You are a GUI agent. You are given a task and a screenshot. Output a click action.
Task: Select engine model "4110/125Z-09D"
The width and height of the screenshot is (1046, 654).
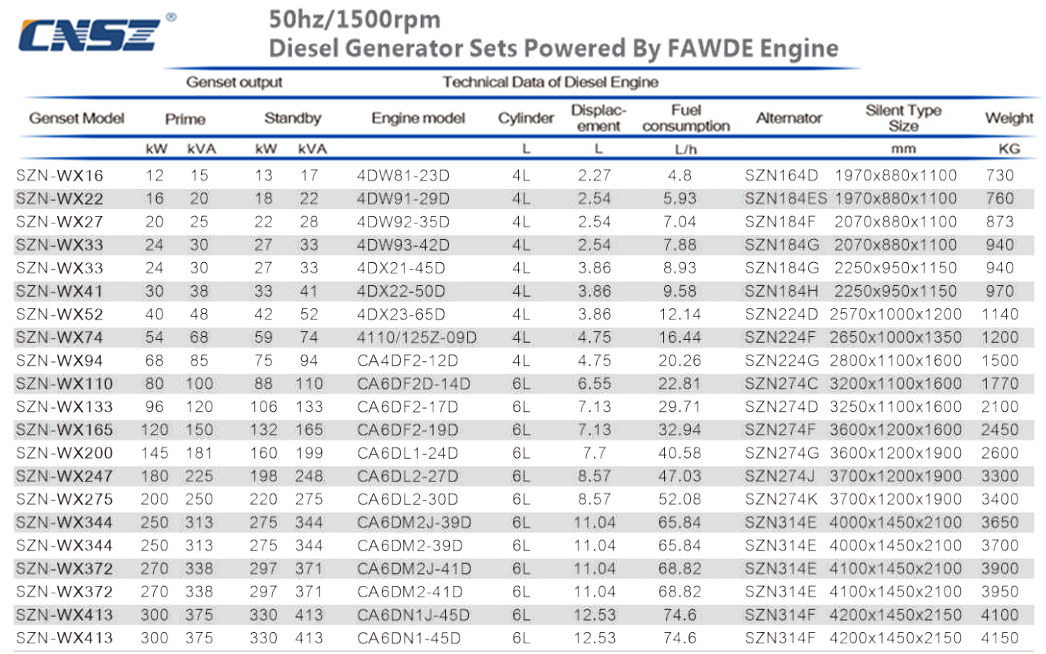click(x=417, y=338)
